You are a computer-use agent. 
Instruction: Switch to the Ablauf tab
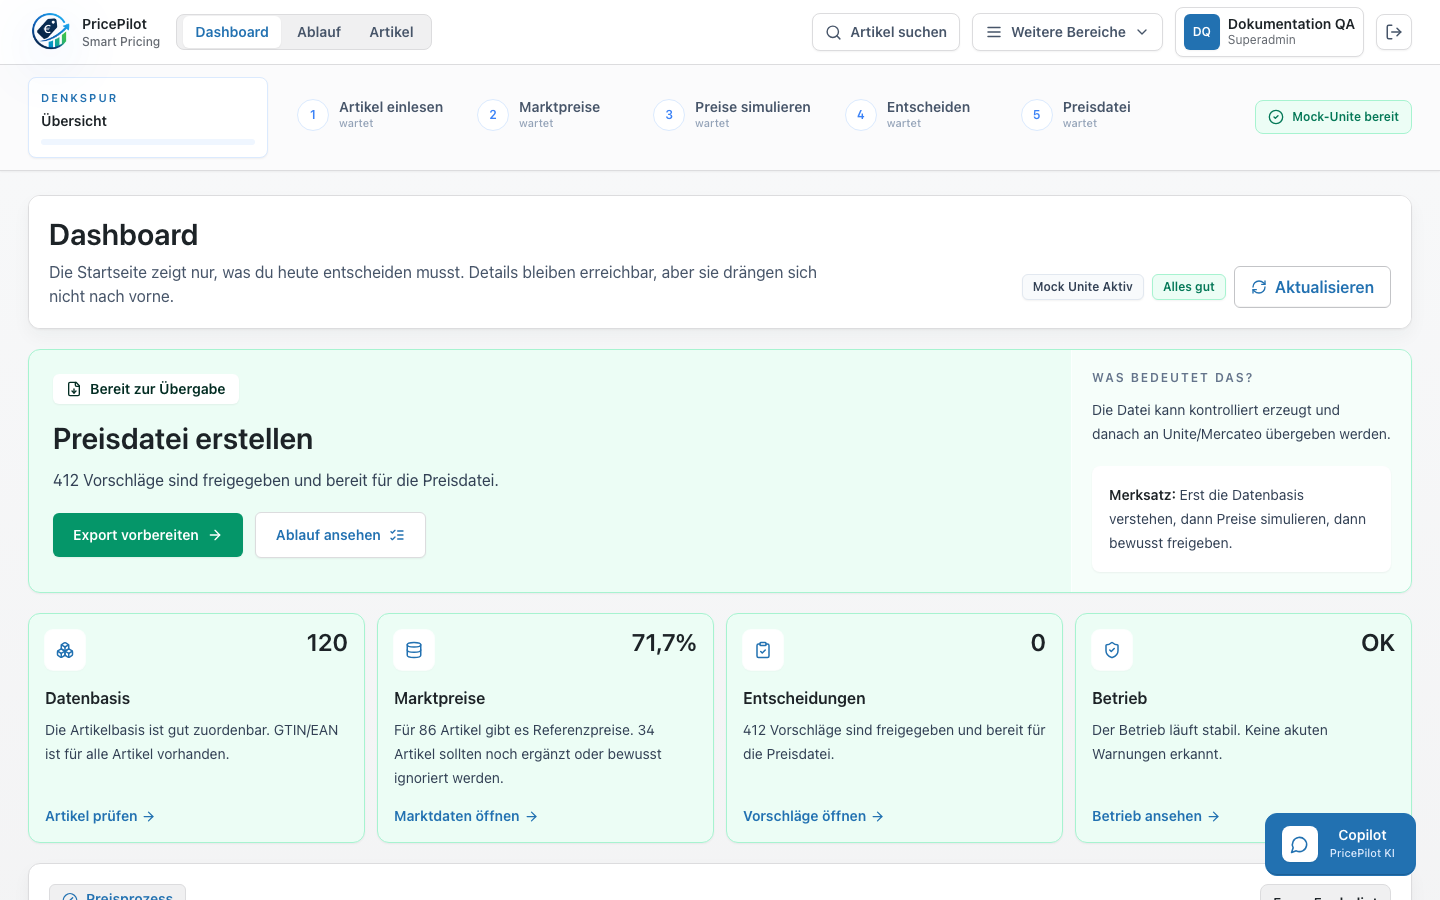[319, 32]
